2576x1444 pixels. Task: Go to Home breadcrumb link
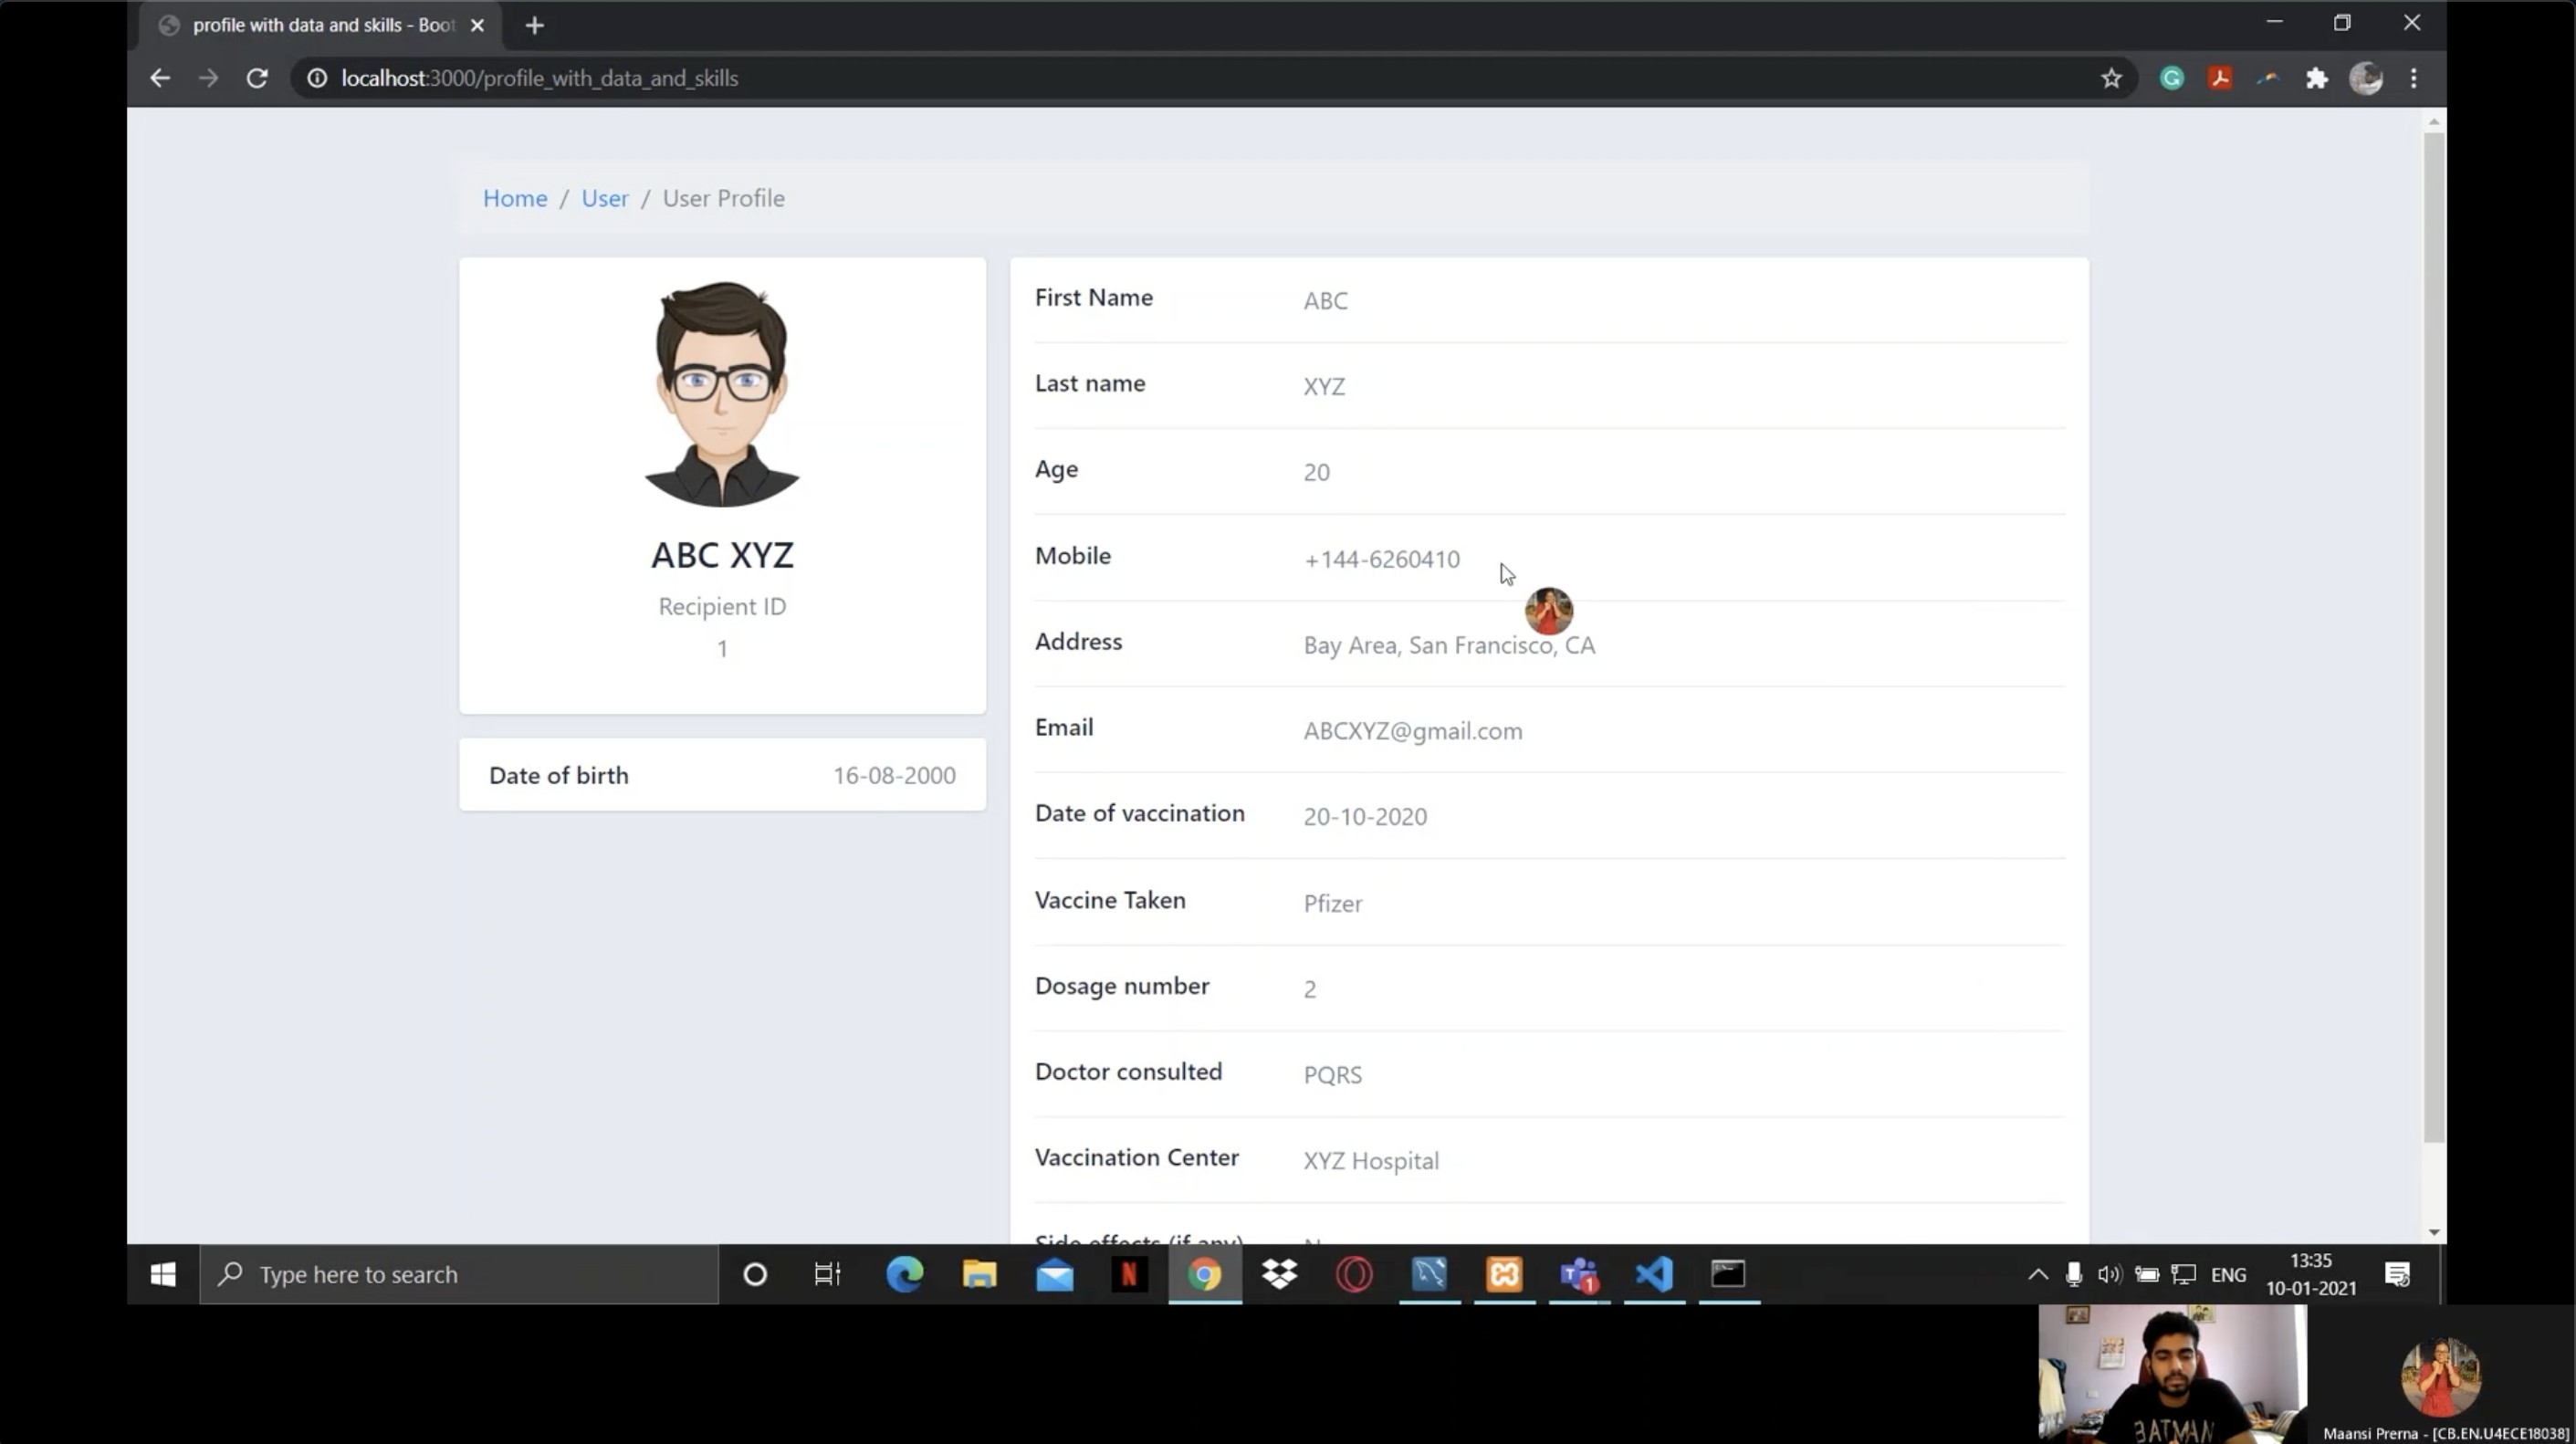pos(515,198)
